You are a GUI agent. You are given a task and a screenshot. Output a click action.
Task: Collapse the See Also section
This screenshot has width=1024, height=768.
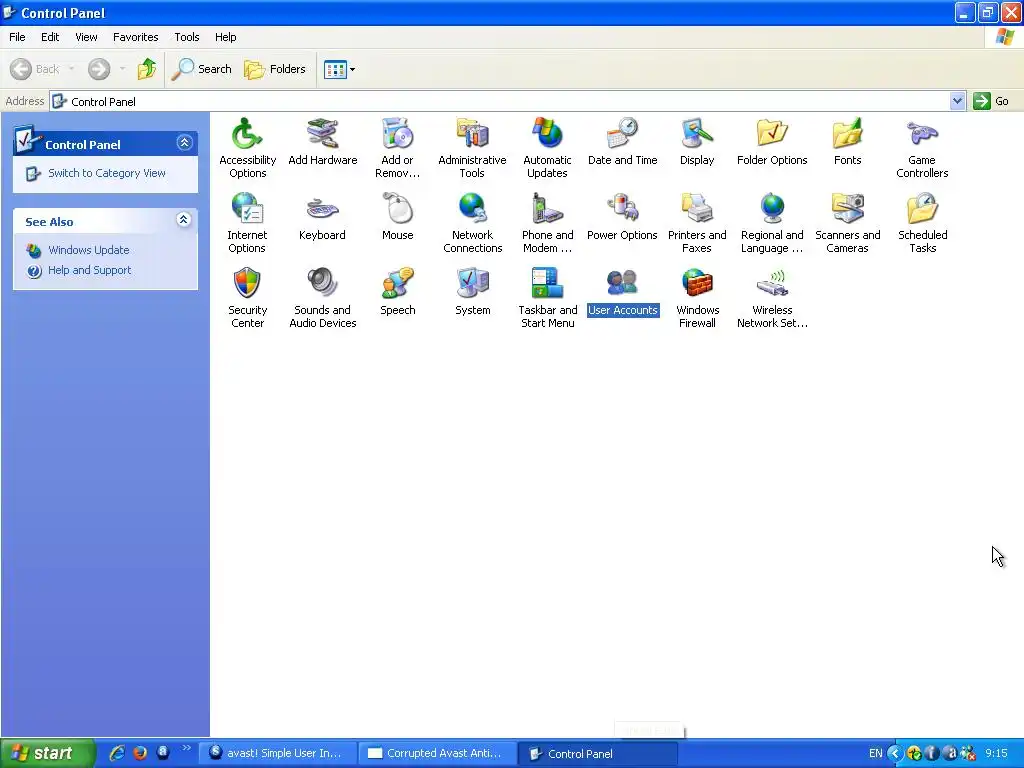184,220
